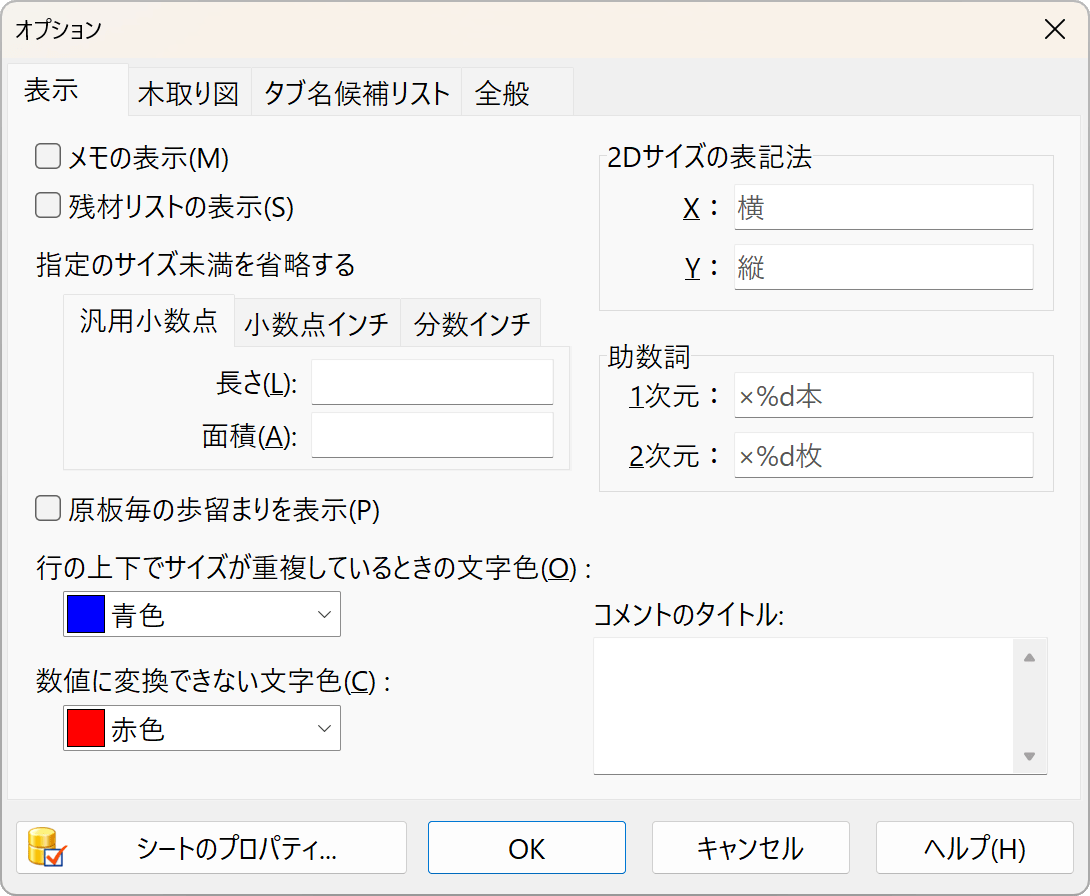The height and width of the screenshot is (896, 1090).
Task: Click the blue color swatch
Action: (x=85, y=615)
